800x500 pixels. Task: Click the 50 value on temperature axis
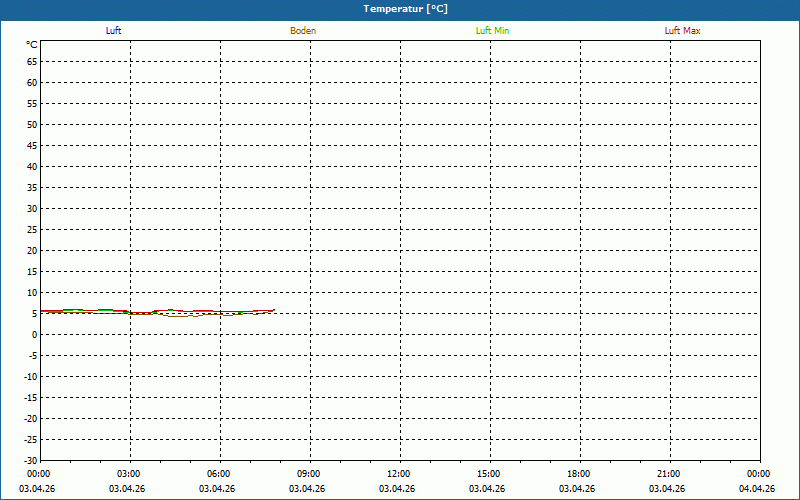click(32, 124)
